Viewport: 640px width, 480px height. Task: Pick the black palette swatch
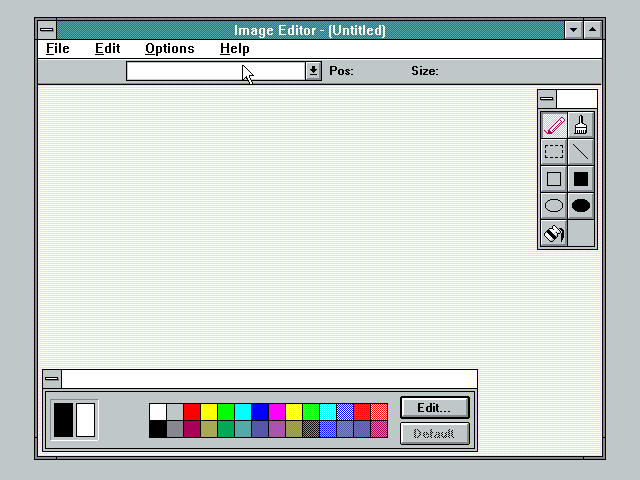pyautogui.click(x=158, y=429)
